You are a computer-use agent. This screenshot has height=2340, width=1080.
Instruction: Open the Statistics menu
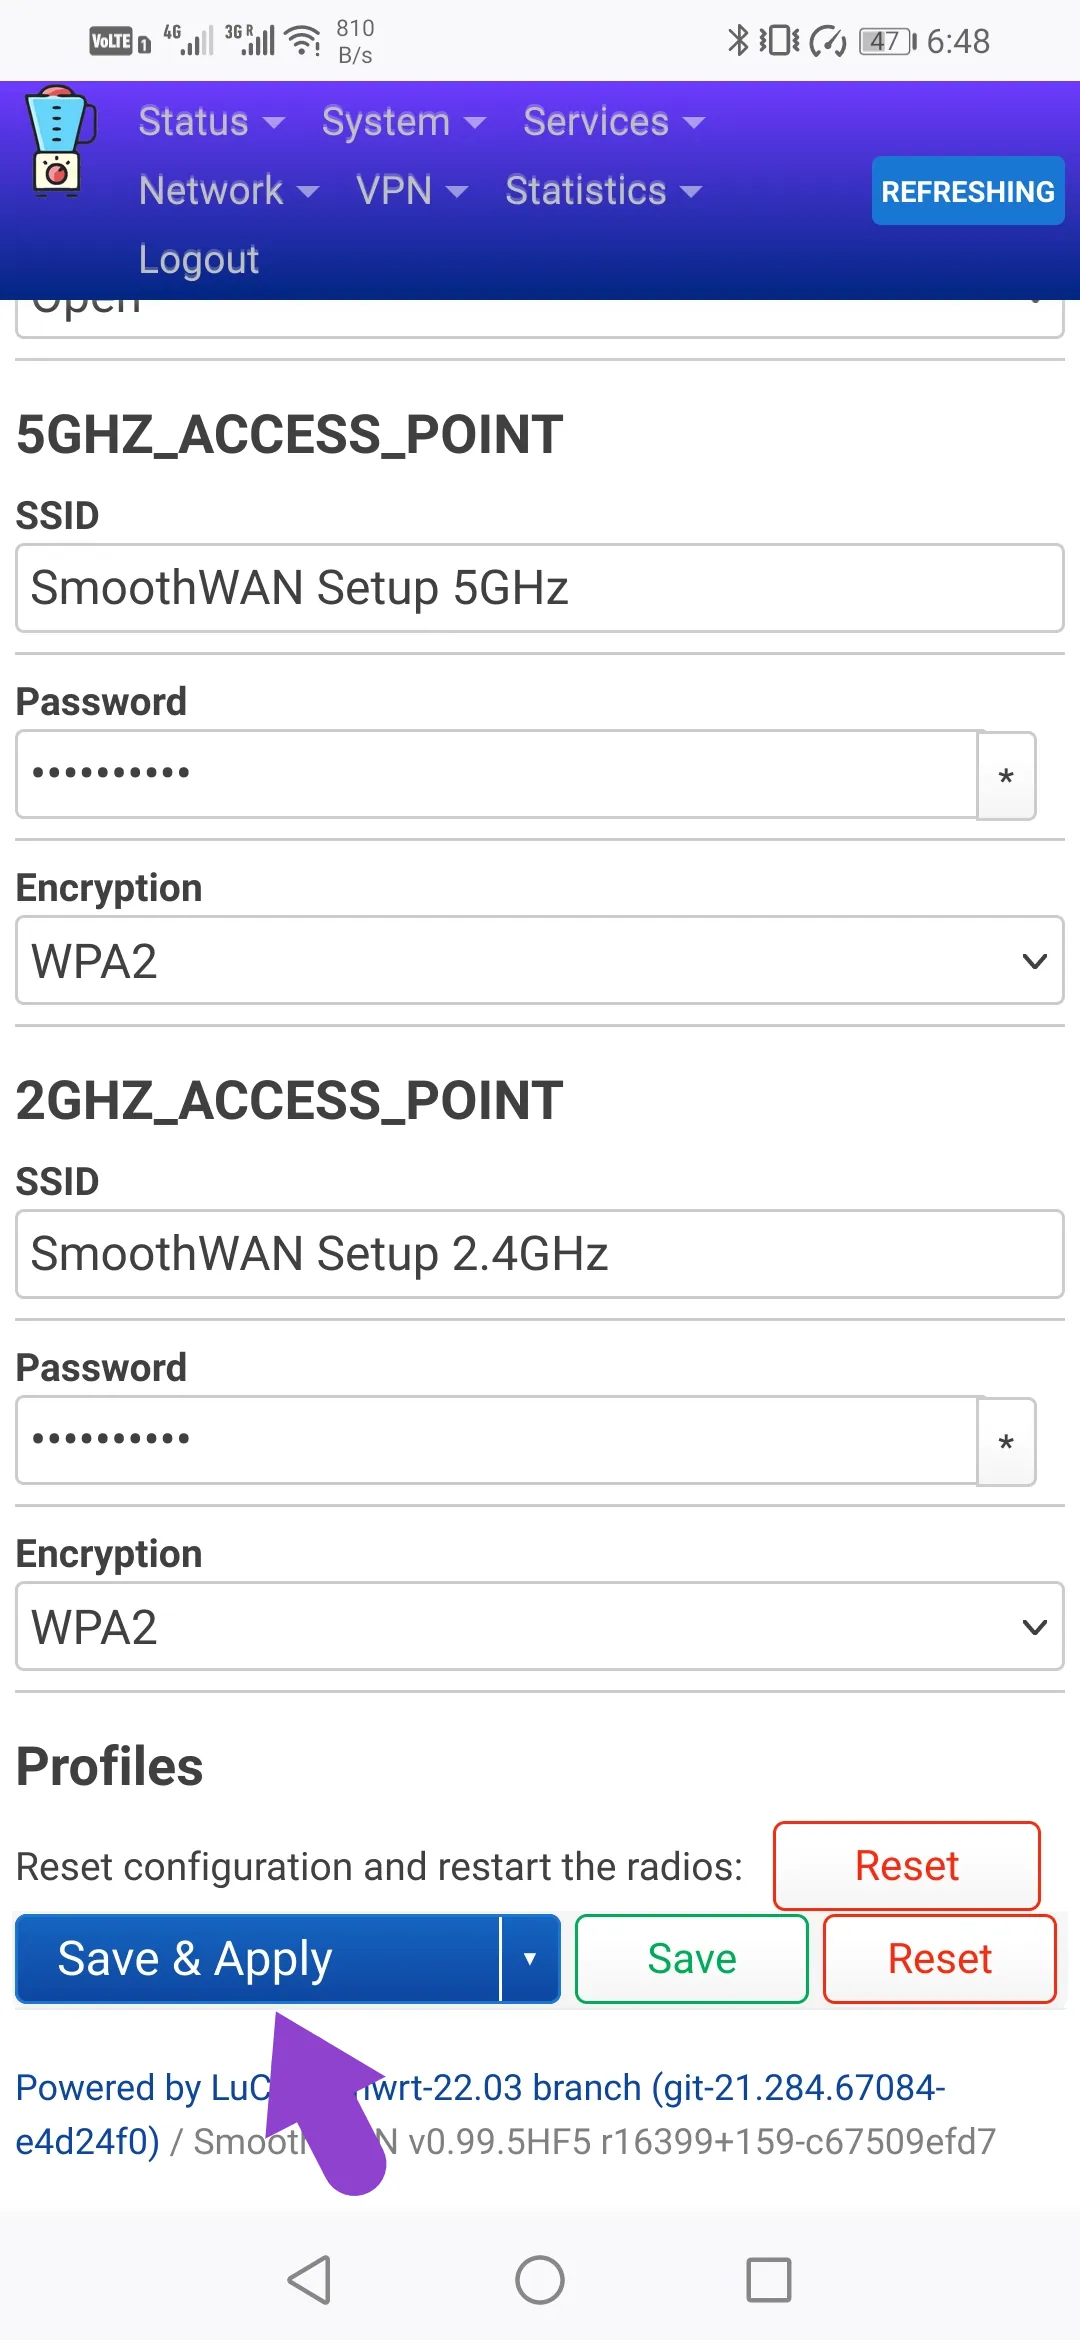pyautogui.click(x=603, y=190)
